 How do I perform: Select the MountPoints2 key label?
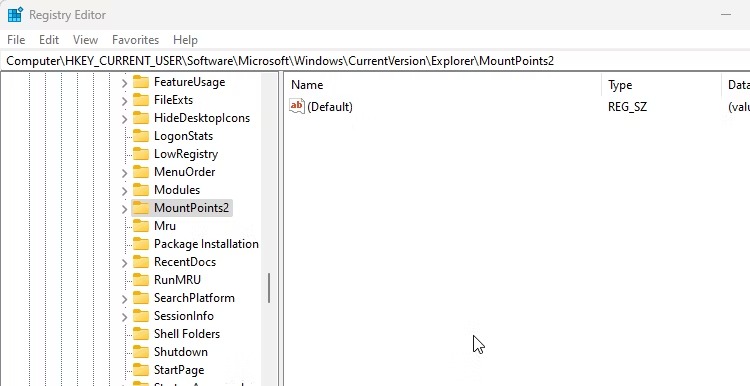191,208
